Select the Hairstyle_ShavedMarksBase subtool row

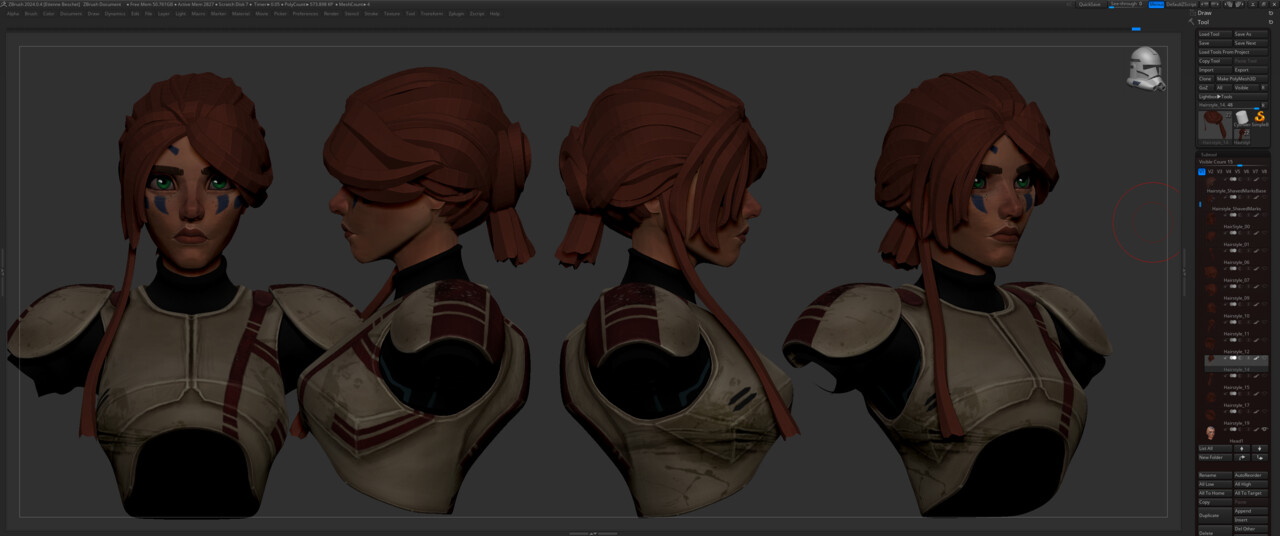click(1236, 193)
